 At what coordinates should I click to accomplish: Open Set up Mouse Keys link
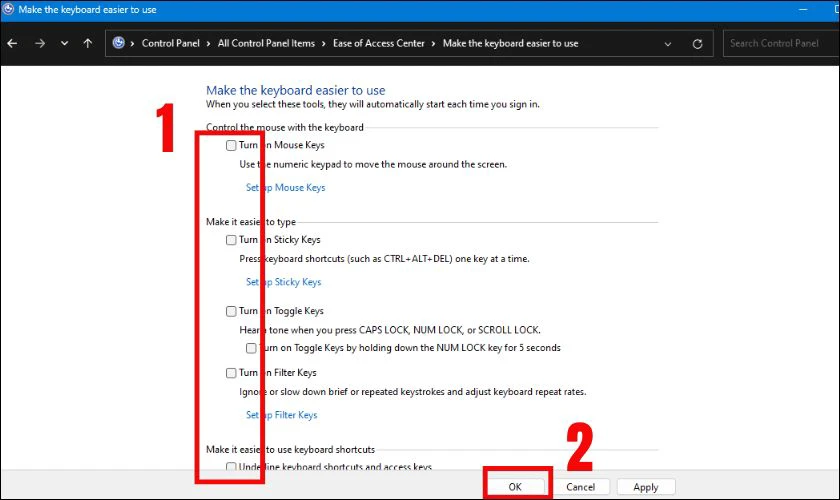pyautogui.click(x=286, y=188)
